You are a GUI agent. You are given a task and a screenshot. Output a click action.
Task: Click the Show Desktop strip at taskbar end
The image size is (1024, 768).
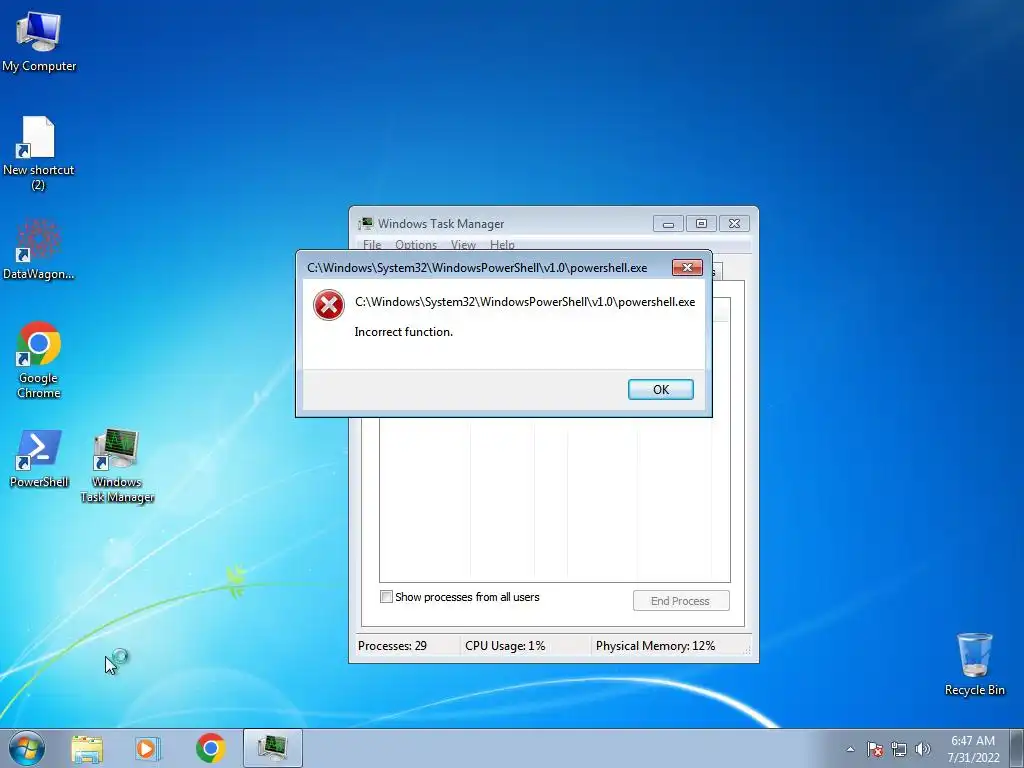(1017, 749)
